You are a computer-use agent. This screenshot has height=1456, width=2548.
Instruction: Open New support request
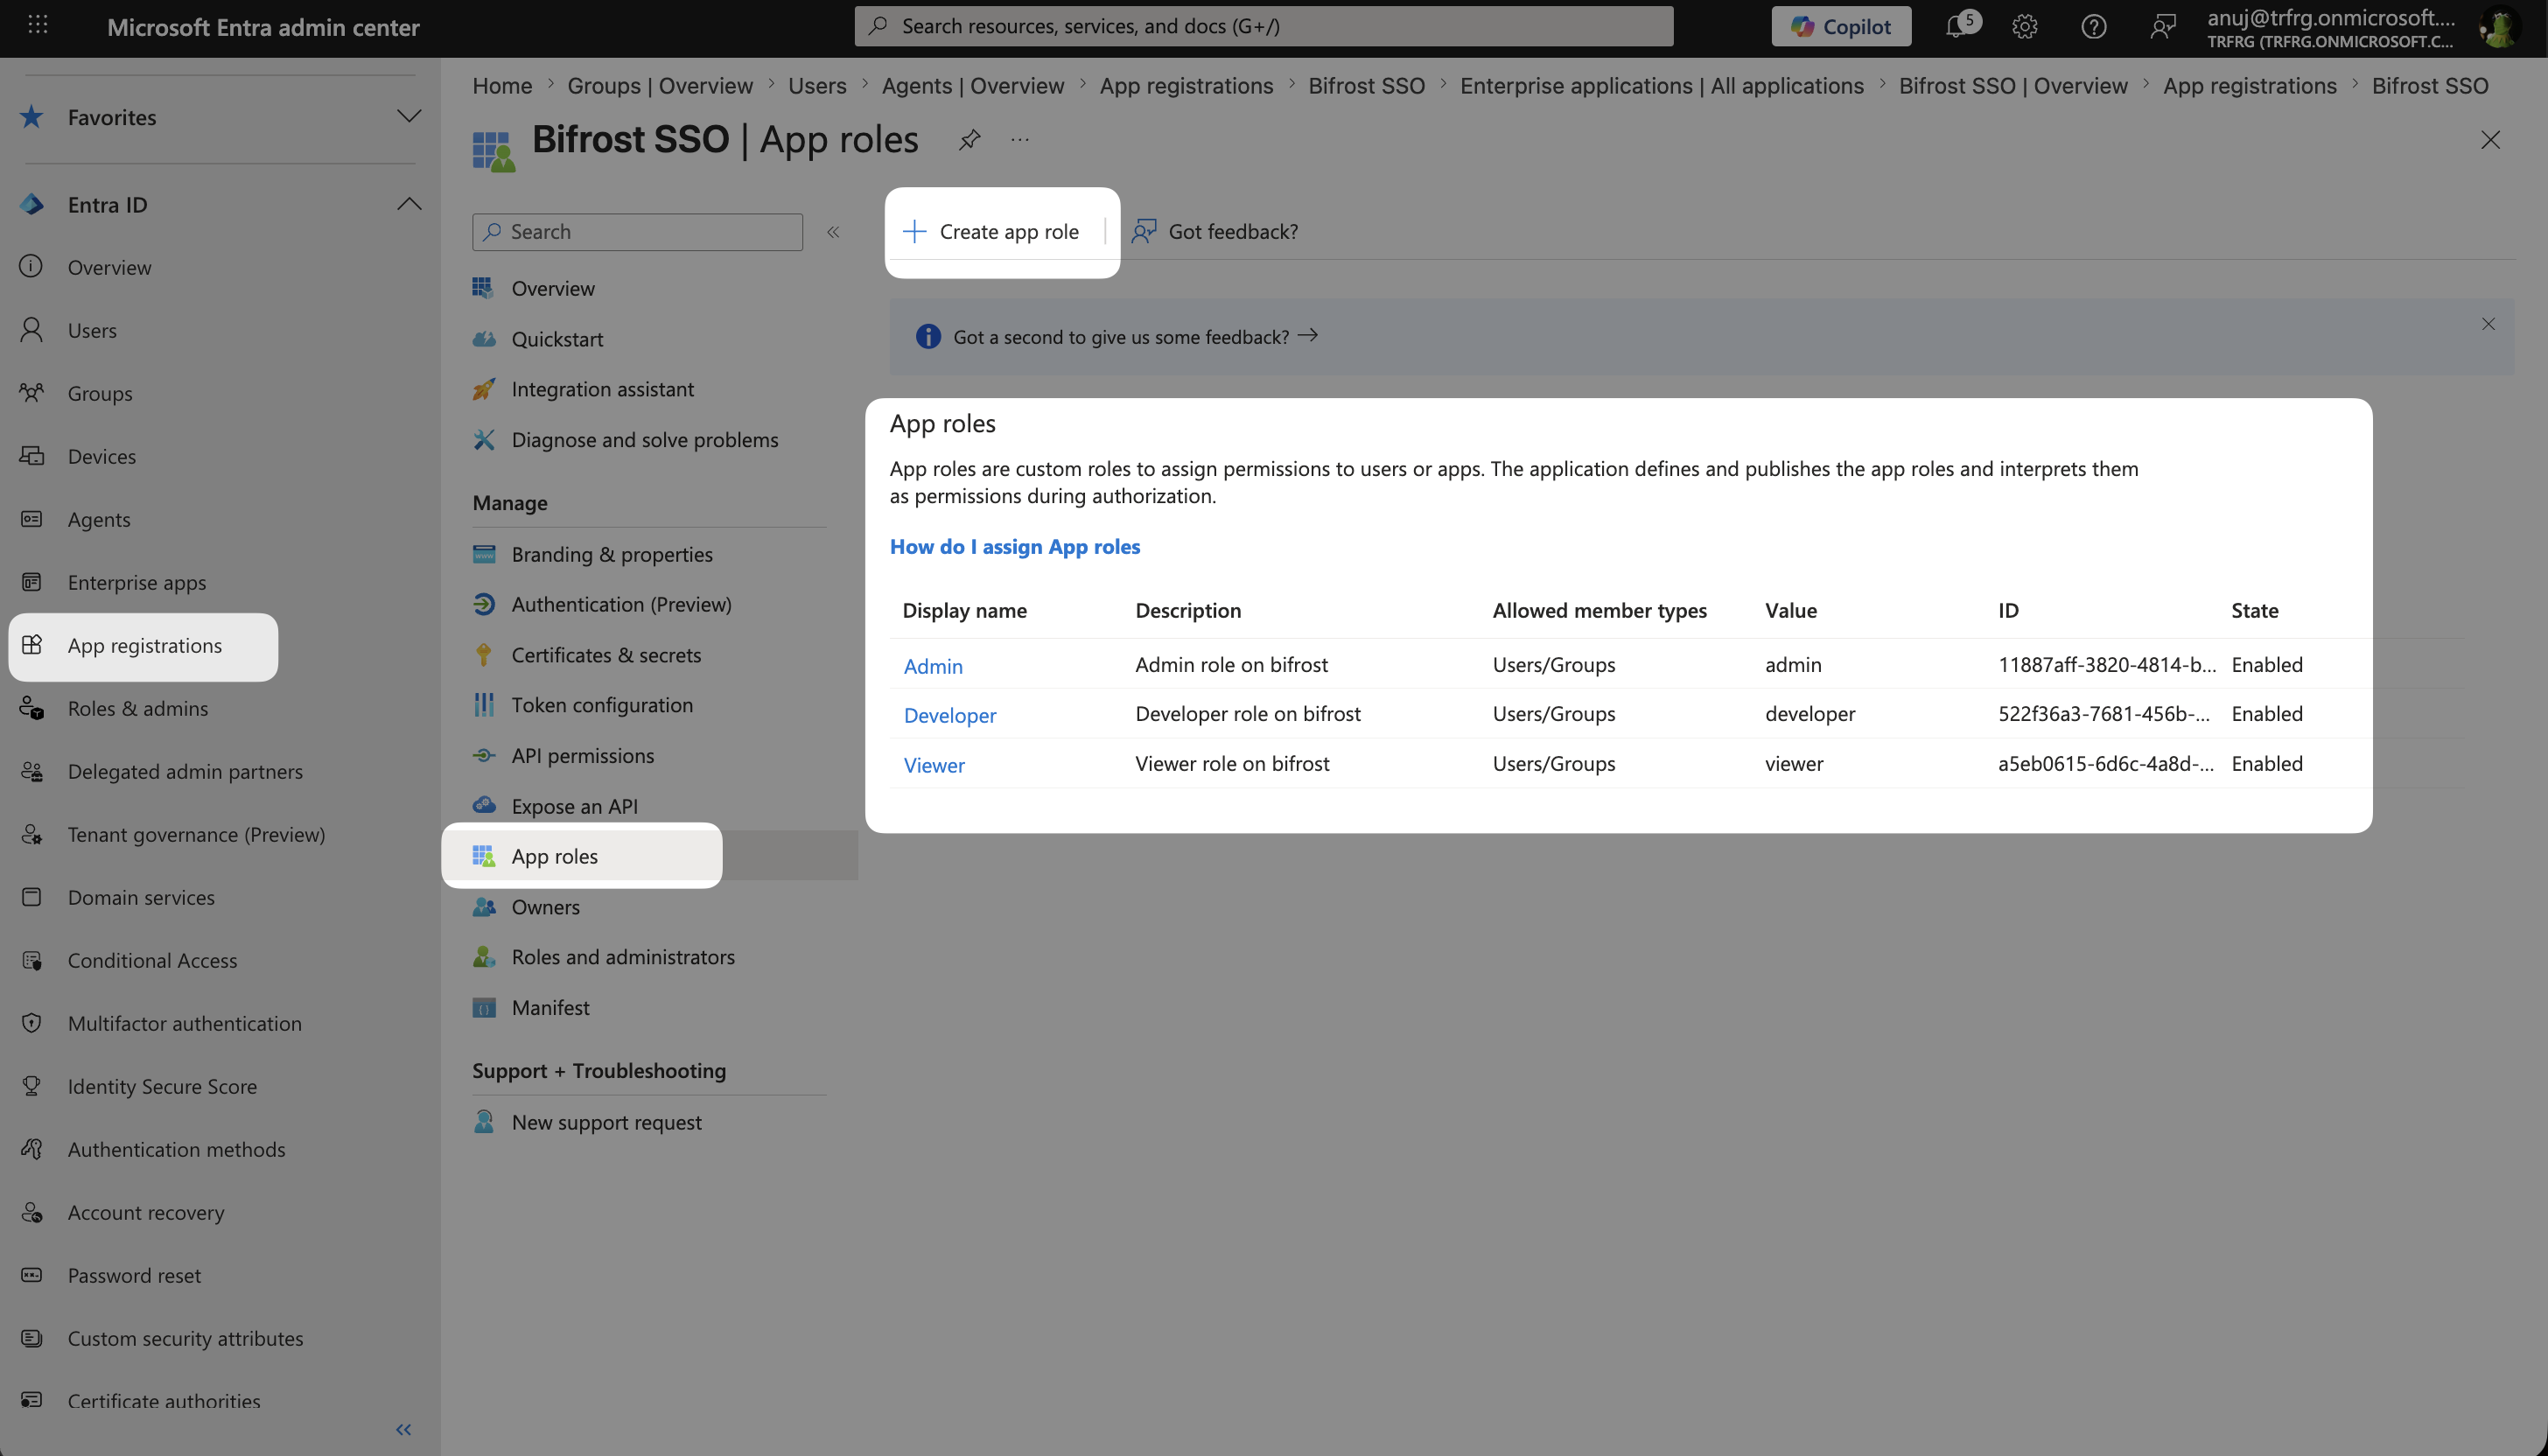[x=606, y=1122]
